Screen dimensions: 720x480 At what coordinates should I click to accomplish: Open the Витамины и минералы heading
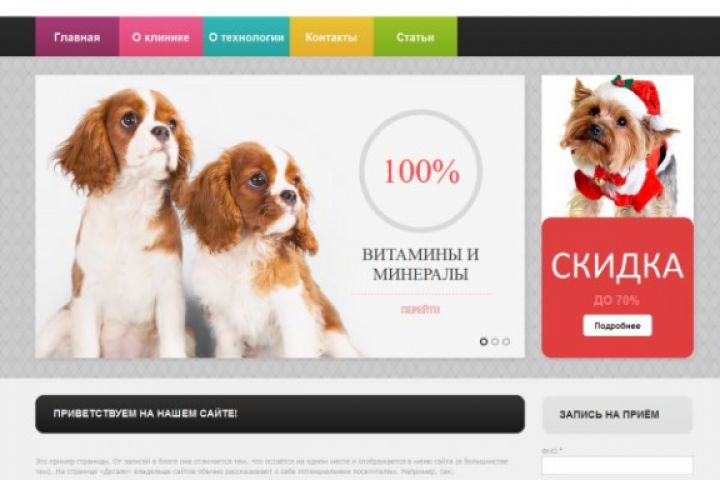click(420, 264)
